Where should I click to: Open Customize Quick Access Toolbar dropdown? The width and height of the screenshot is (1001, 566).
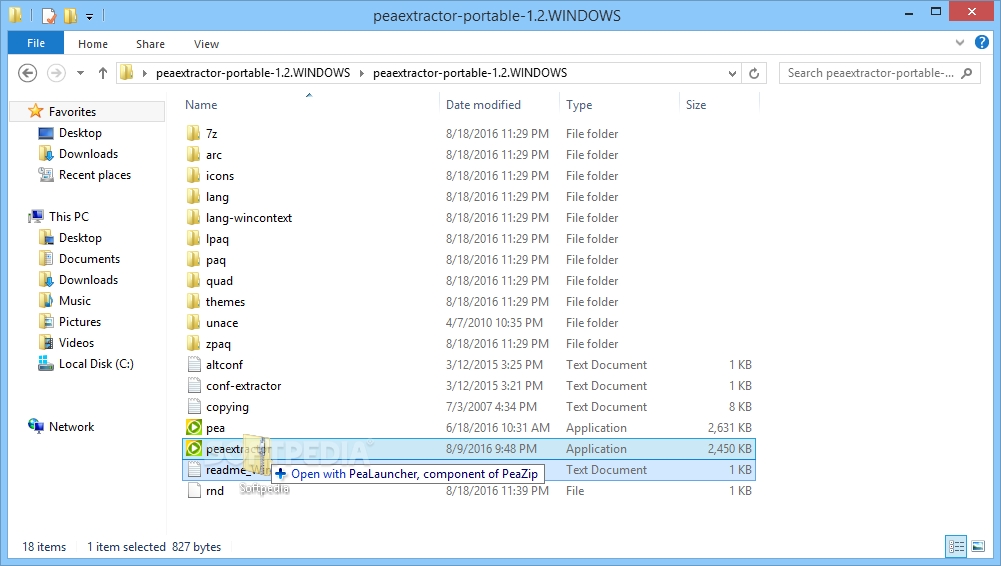pyautogui.click(x=89, y=17)
